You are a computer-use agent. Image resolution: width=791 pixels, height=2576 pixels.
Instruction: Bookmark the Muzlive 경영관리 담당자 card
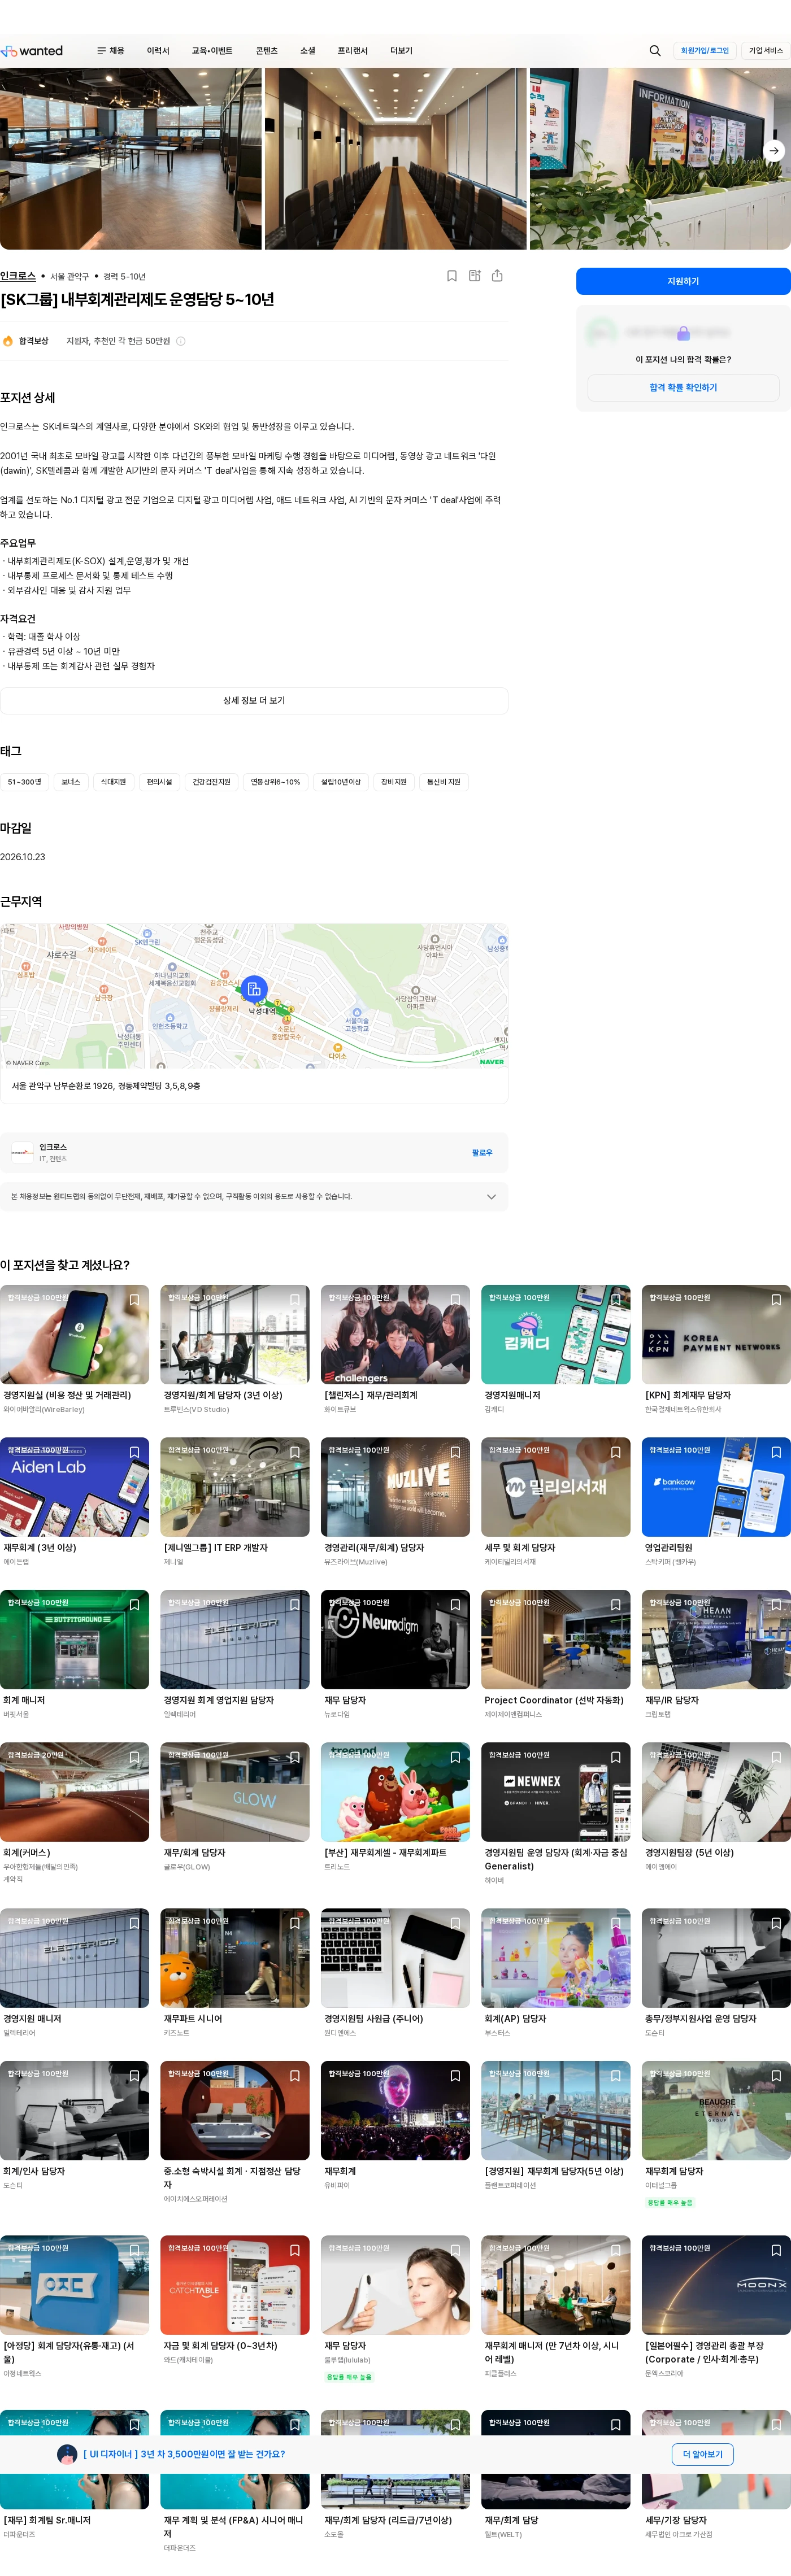coord(455,1452)
